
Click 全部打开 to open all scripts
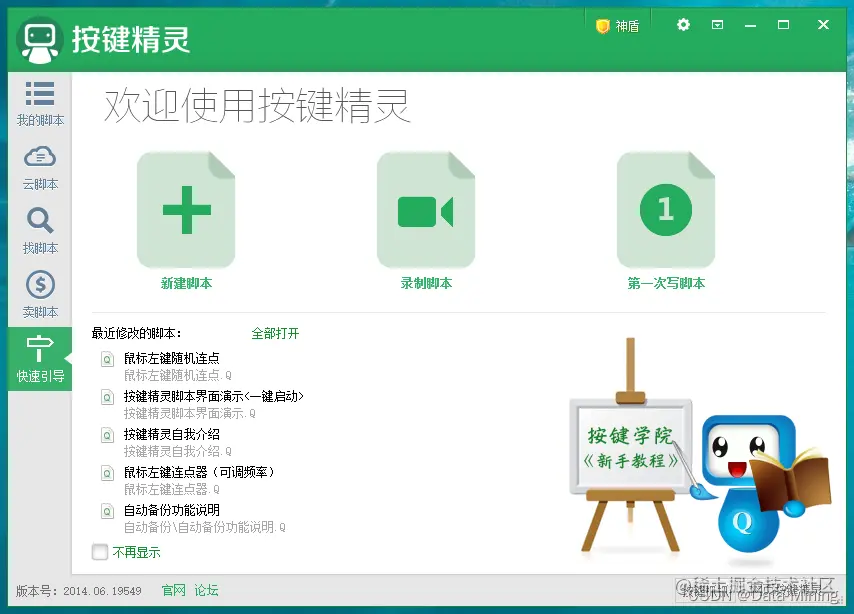(x=275, y=333)
